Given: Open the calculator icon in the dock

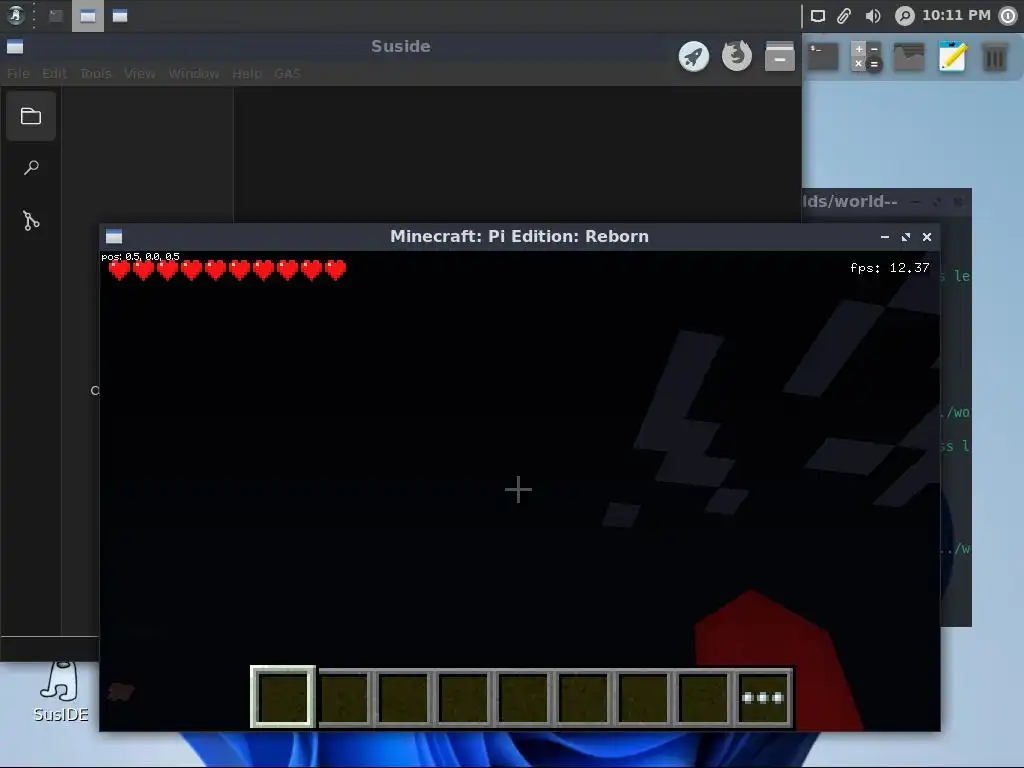Looking at the screenshot, I should pos(866,56).
